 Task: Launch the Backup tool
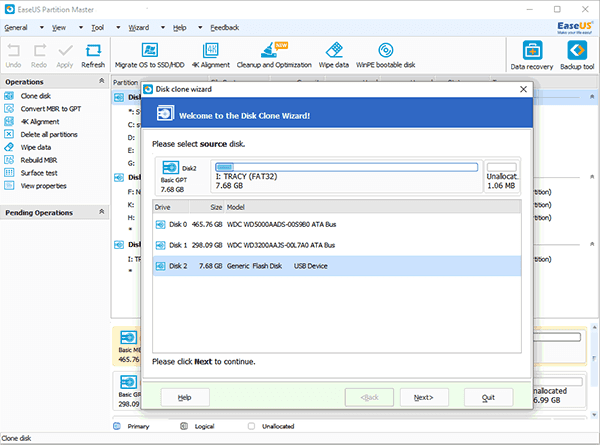[x=574, y=52]
